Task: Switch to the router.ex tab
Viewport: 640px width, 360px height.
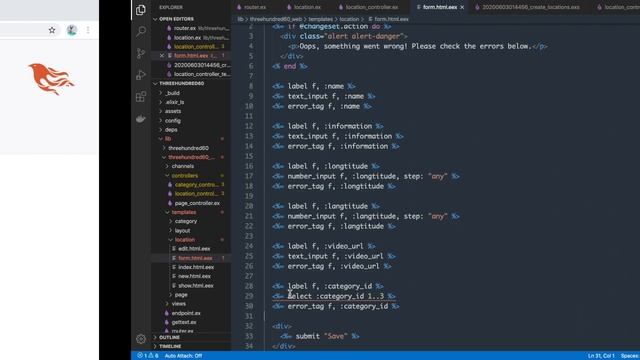Action: tap(251, 7)
